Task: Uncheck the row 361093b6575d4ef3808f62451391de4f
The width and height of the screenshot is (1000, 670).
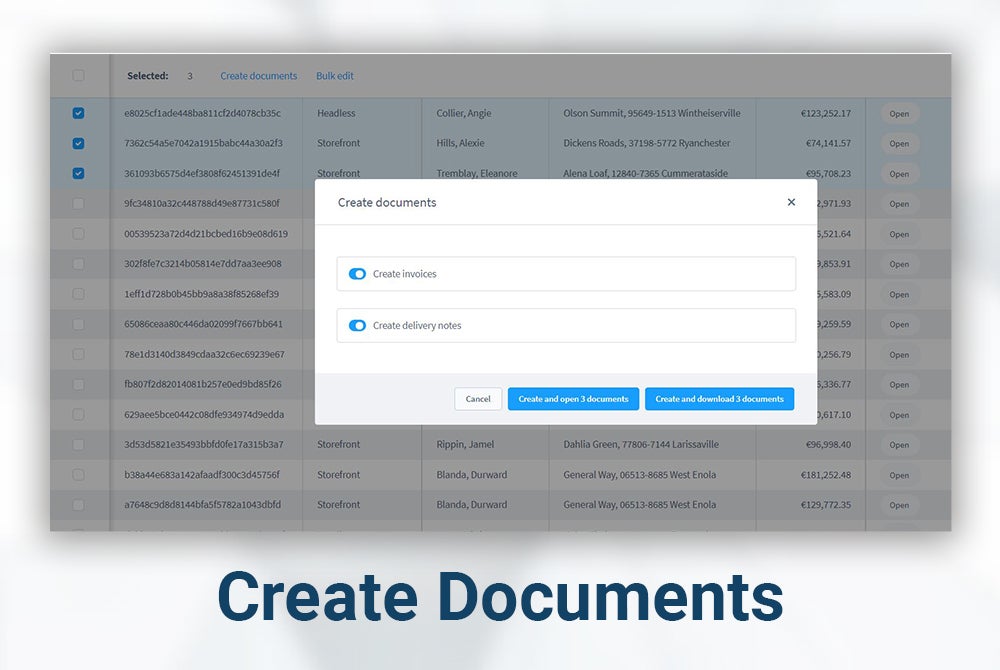Action: 78,173
